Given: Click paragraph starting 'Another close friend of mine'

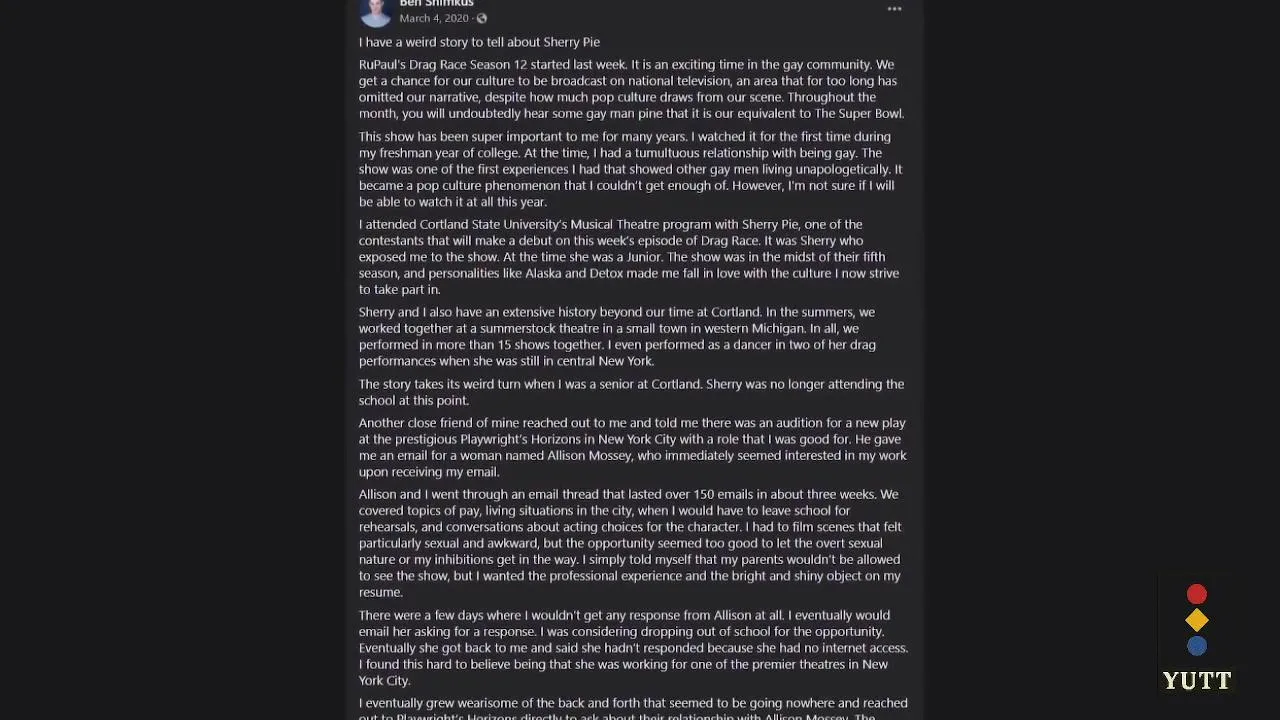Looking at the screenshot, I should [630, 447].
